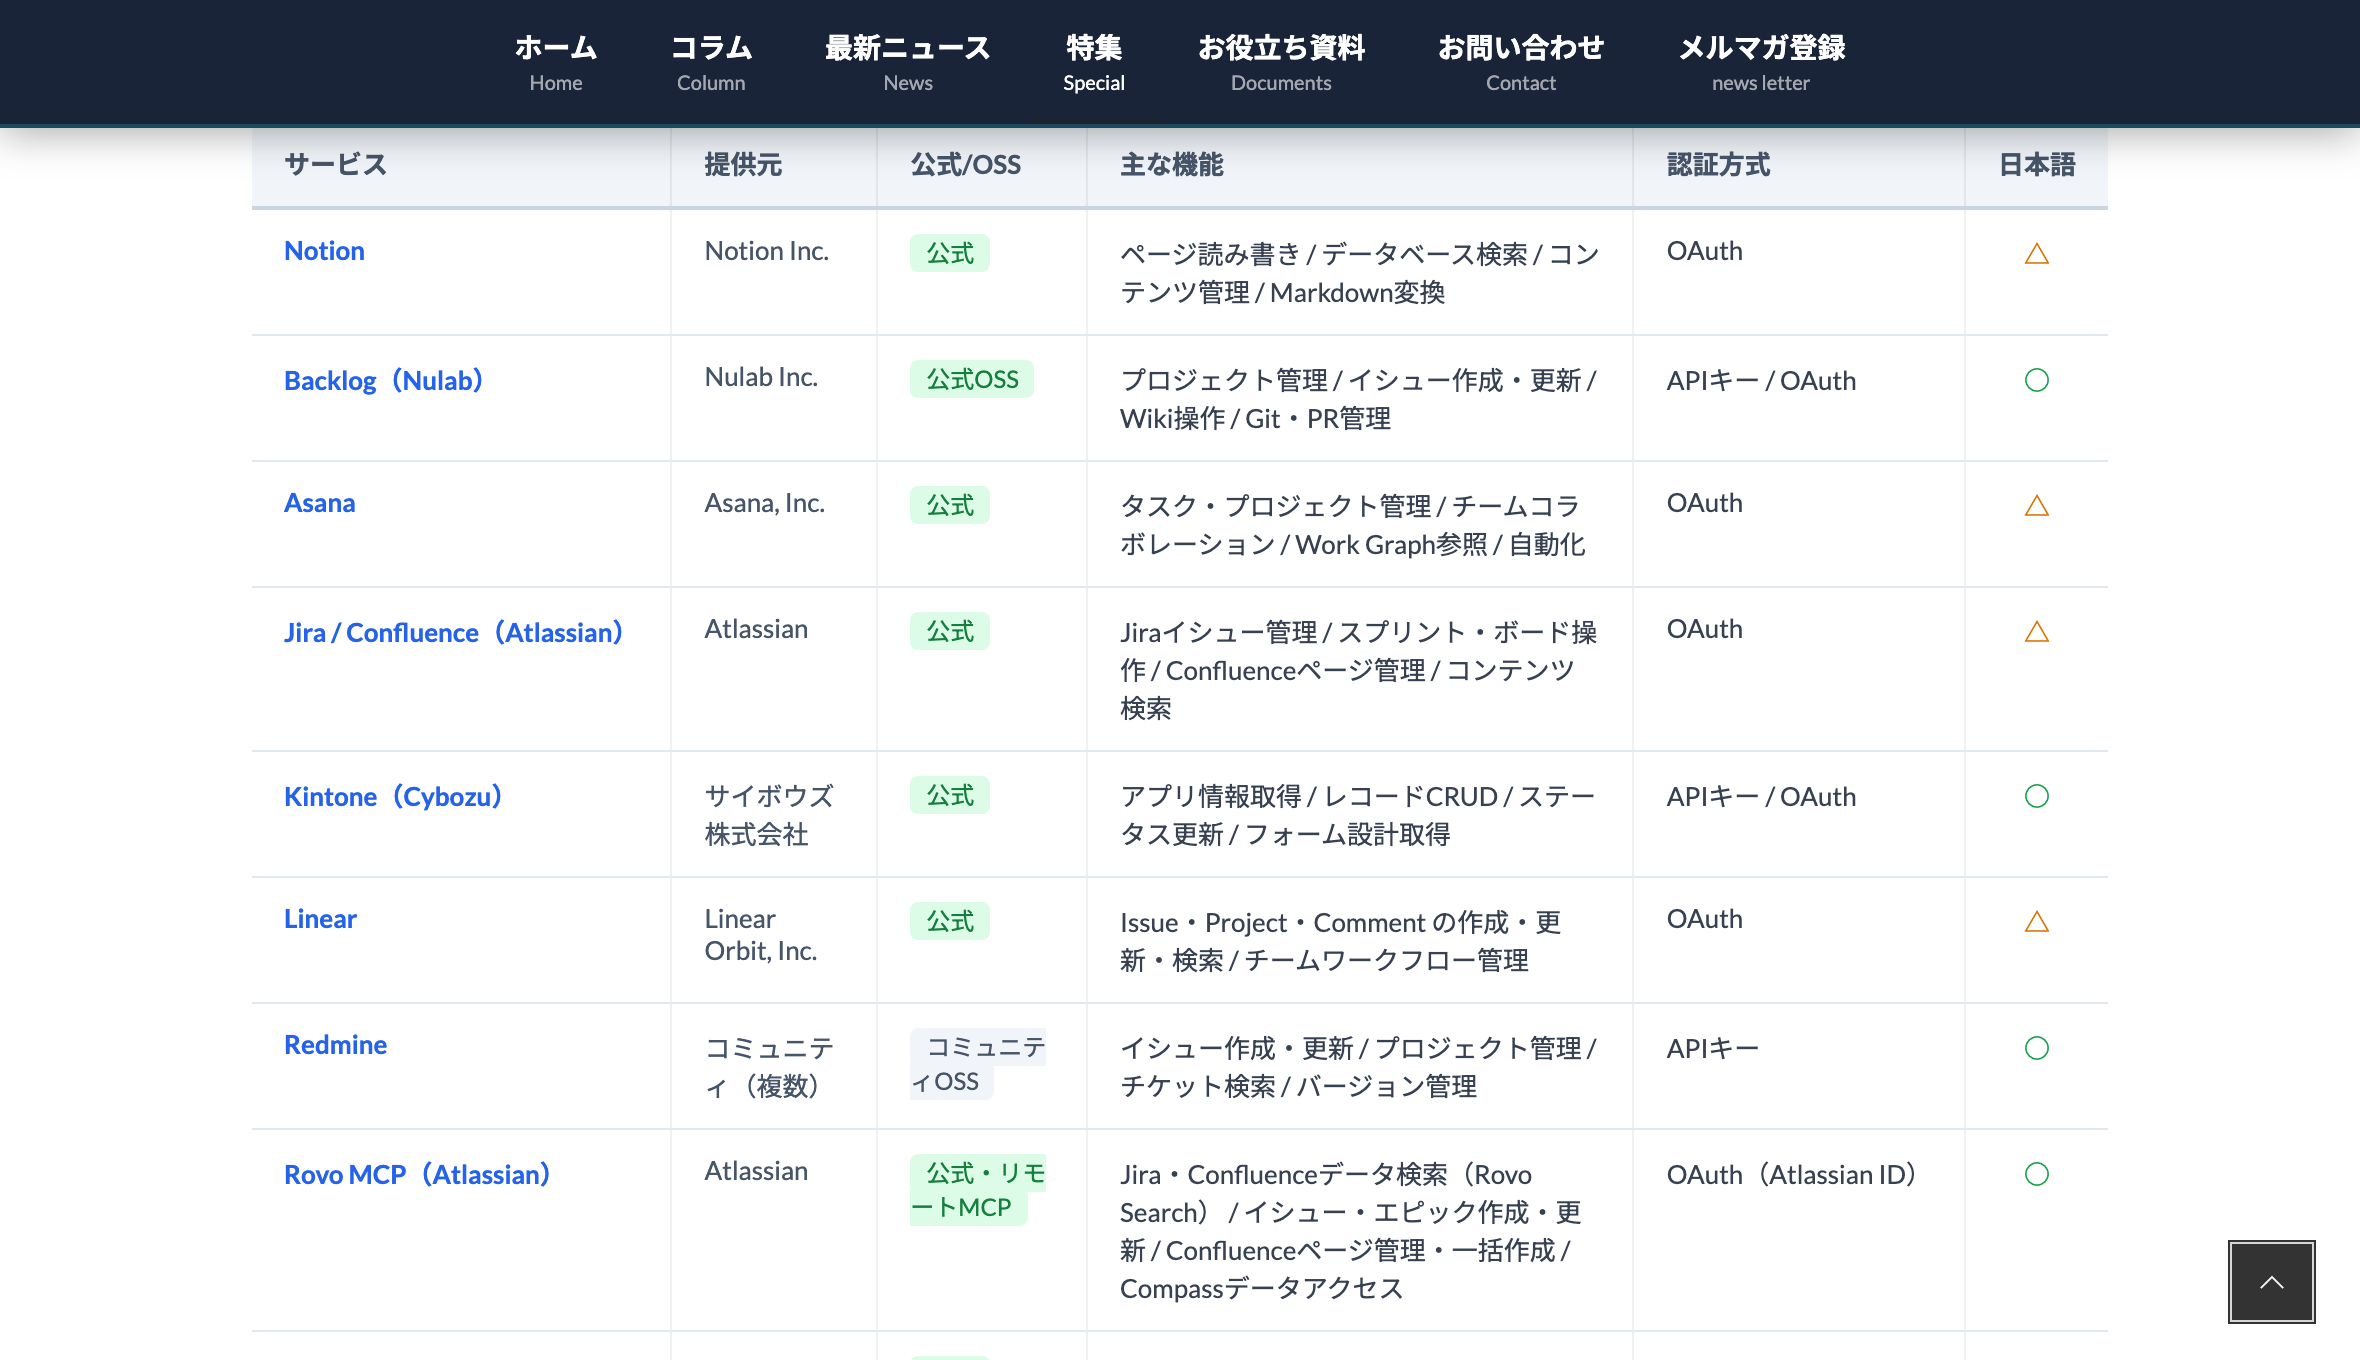Image resolution: width=2360 pixels, height=1360 pixels.
Task: Open お役立ち資料 Documents page
Action: [x=1281, y=62]
